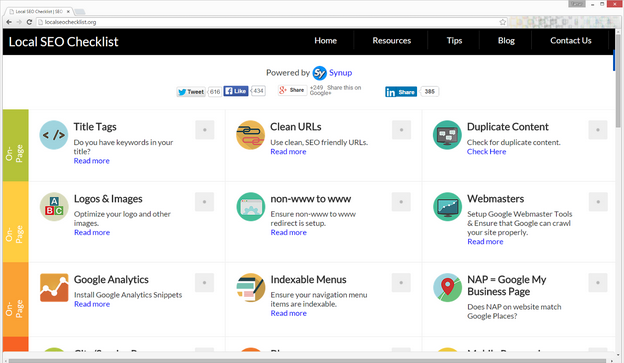Click the Google Analytics heading
The image size is (624, 363).
point(111,279)
